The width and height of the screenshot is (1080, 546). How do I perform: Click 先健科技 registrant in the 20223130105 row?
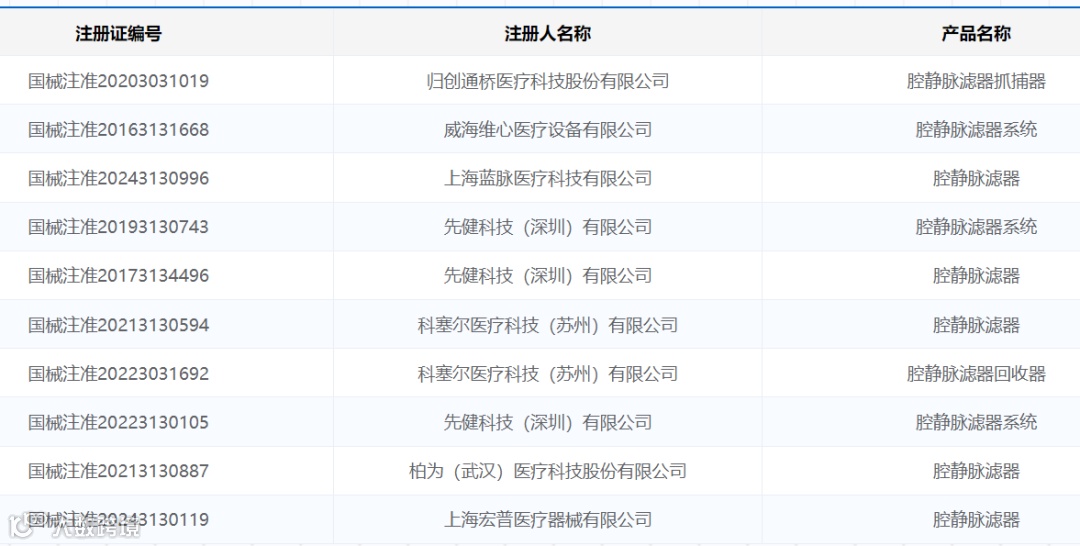pyautogui.click(x=548, y=422)
